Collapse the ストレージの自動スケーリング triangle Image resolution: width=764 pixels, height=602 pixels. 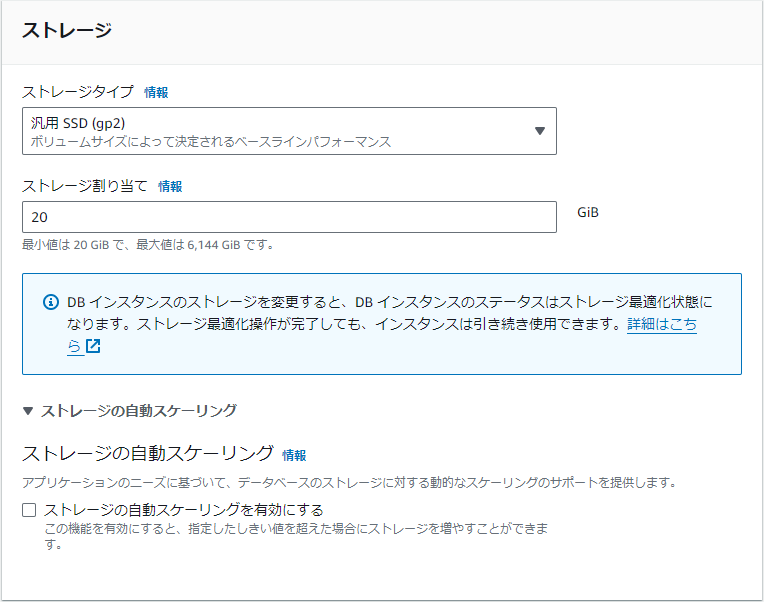[x=28, y=411]
